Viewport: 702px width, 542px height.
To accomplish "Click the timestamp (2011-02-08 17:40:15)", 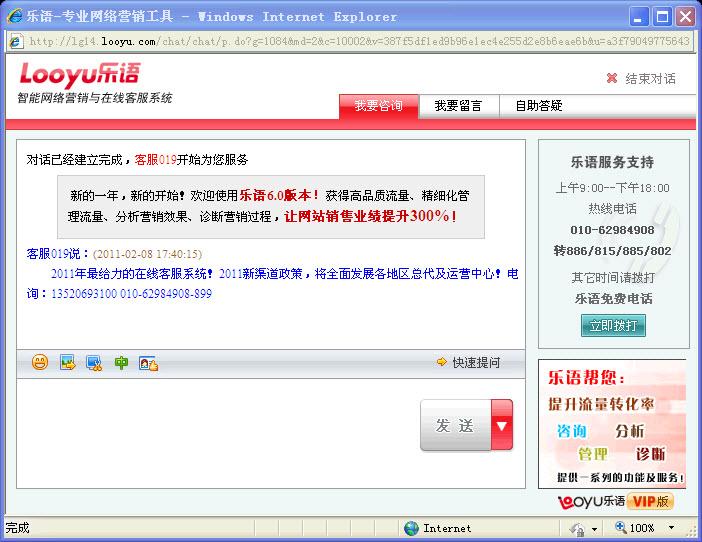I will tap(147, 254).
